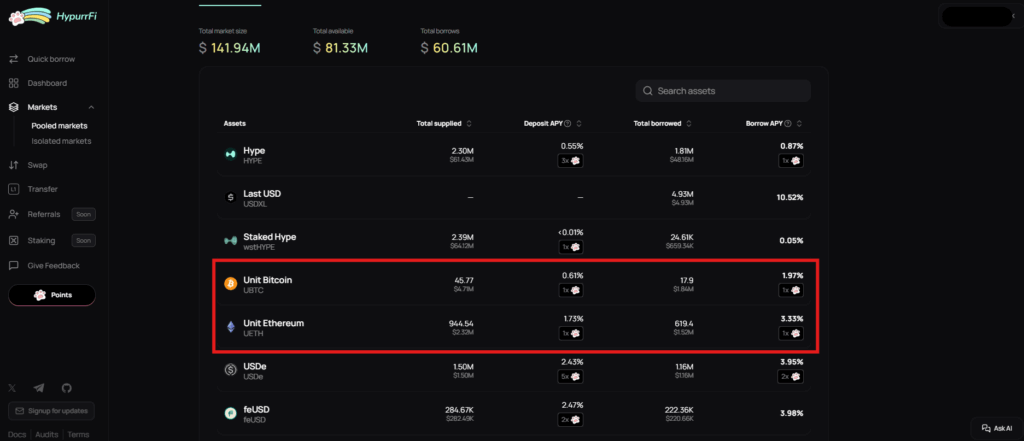The height and width of the screenshot is (441, 1024).
Task: Click the Unit Bitcoin asset icon
Action: point(231,284)
